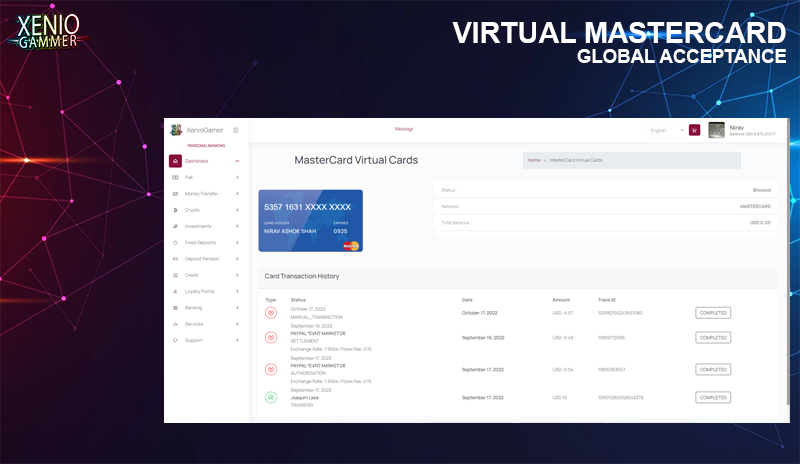Click the 'USD 0.00' total balance value

tap(760, 223)
